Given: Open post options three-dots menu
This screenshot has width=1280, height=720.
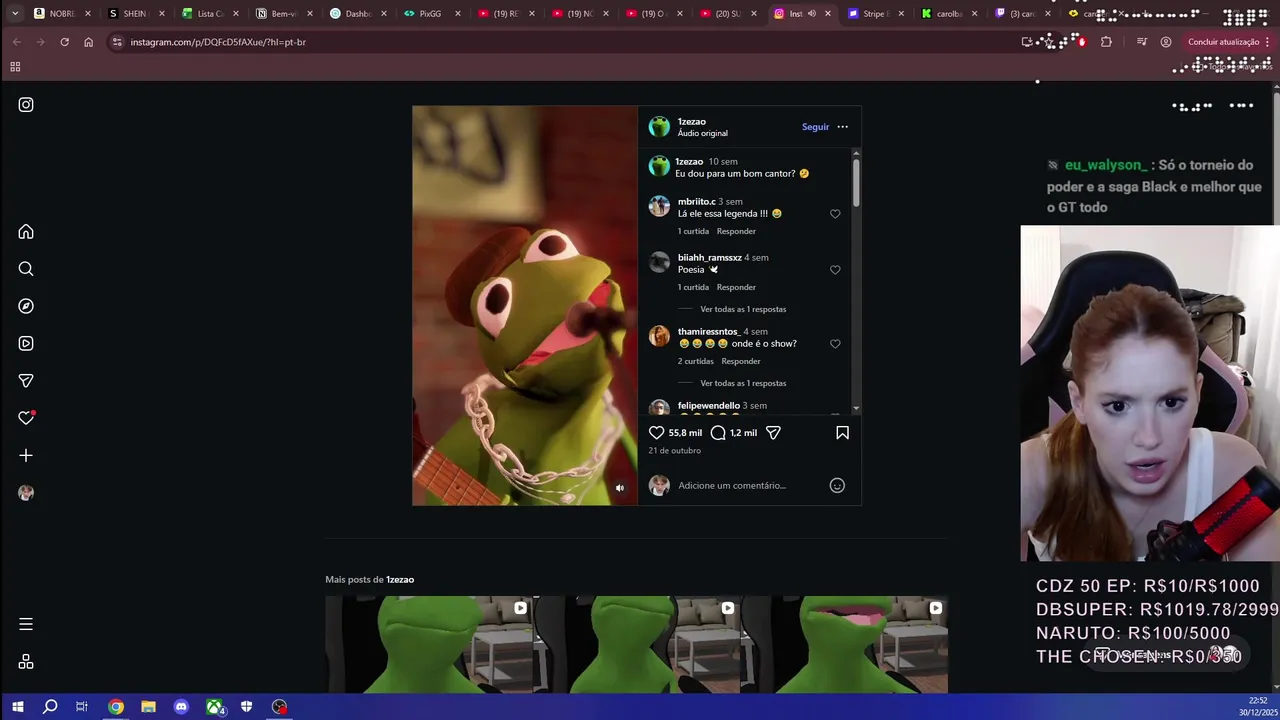Looking at the screenshot, I should pos(842,127).
